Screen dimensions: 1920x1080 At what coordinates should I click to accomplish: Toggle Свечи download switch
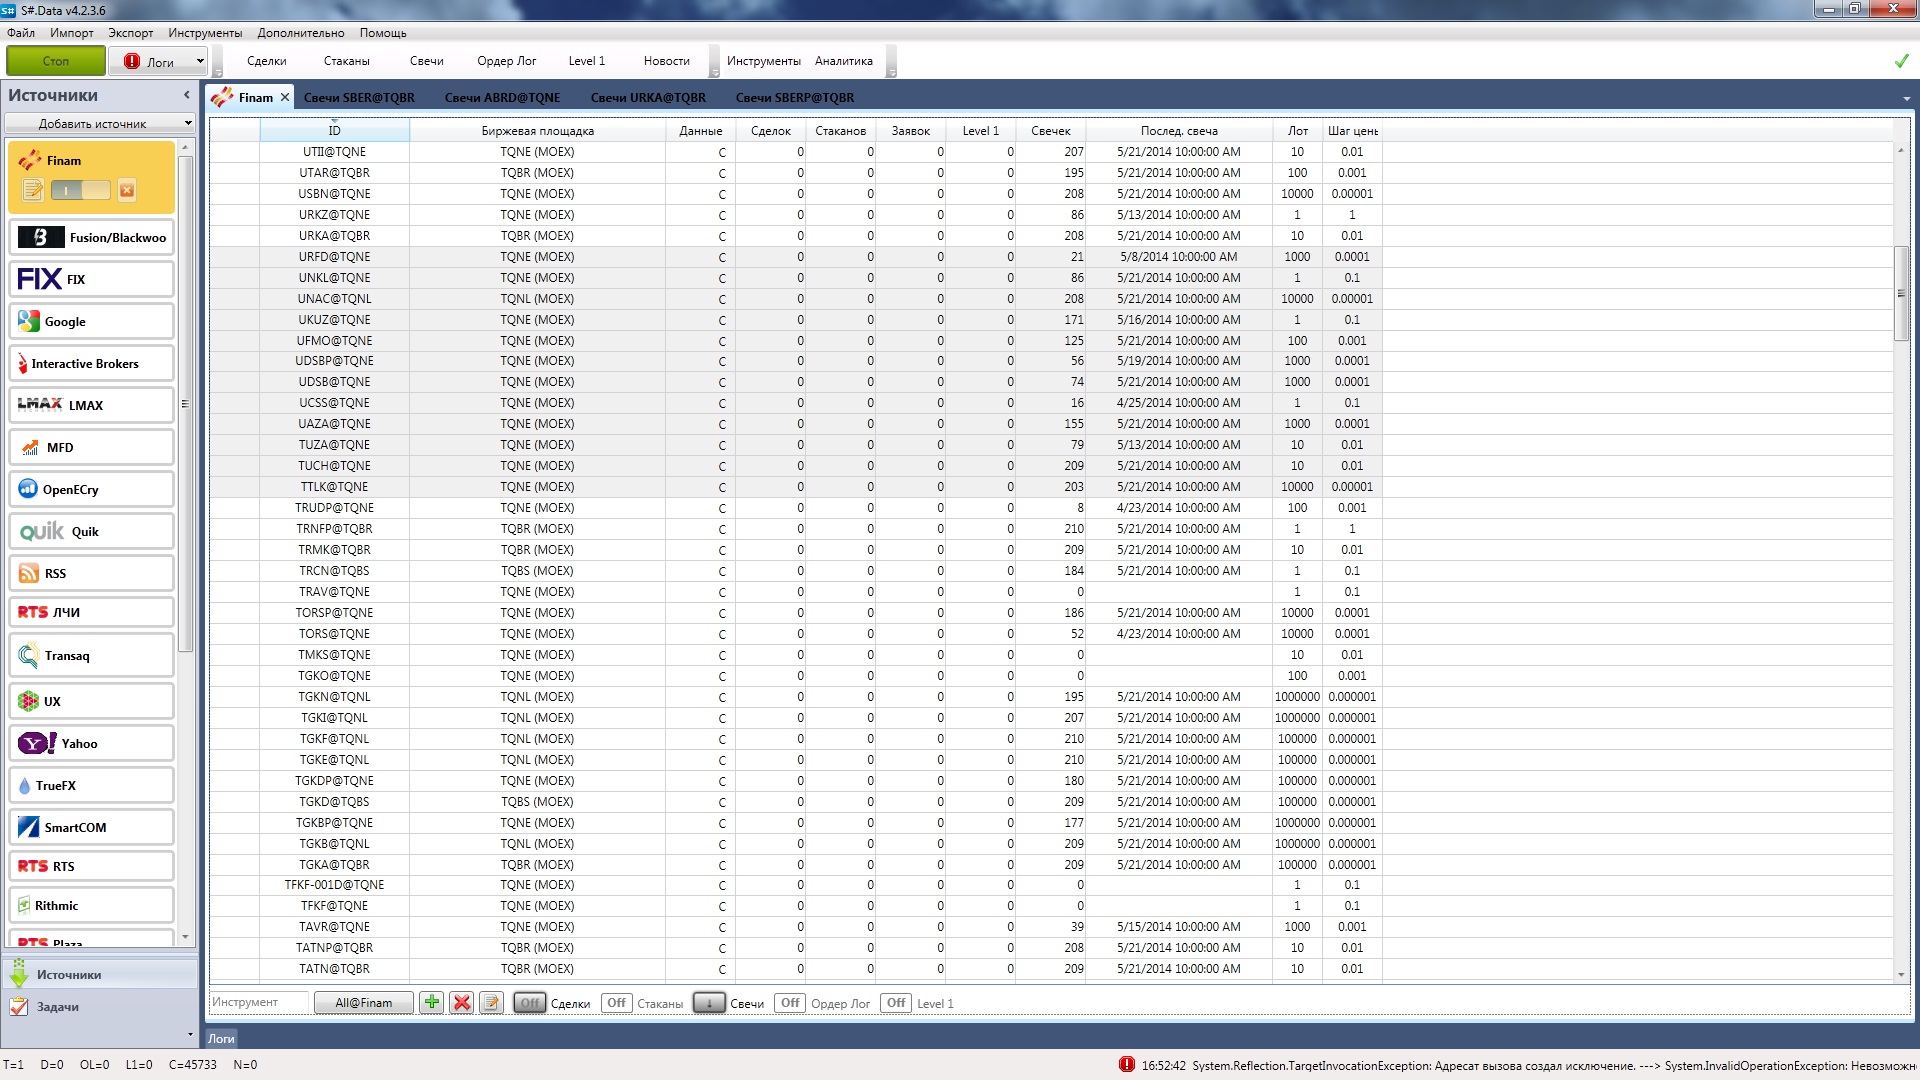pyautogui.click(x=709, y=1003)
